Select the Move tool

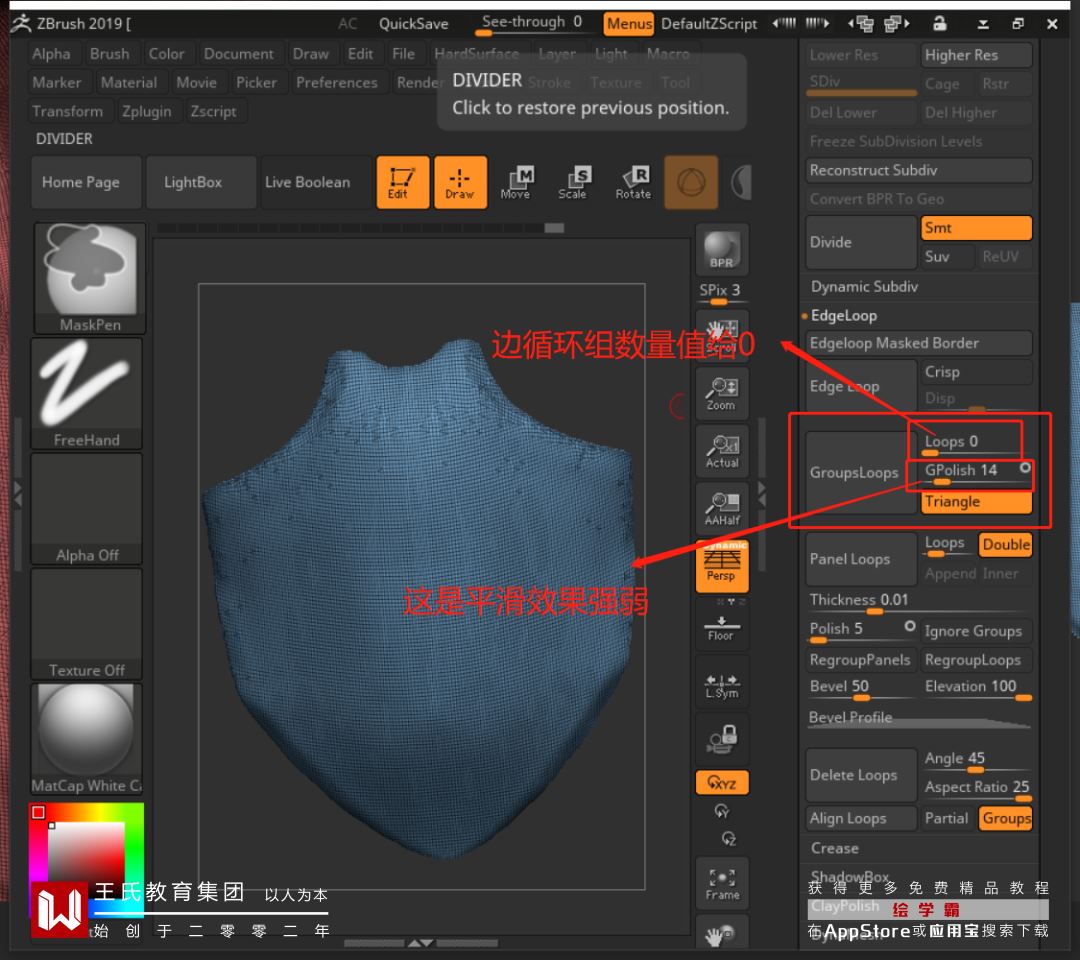(x=516, y=182)
